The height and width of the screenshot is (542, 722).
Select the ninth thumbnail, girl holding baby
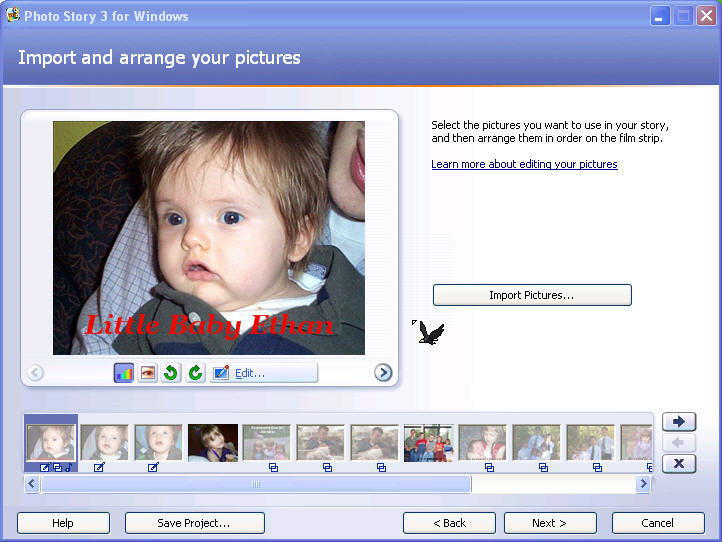483,443
